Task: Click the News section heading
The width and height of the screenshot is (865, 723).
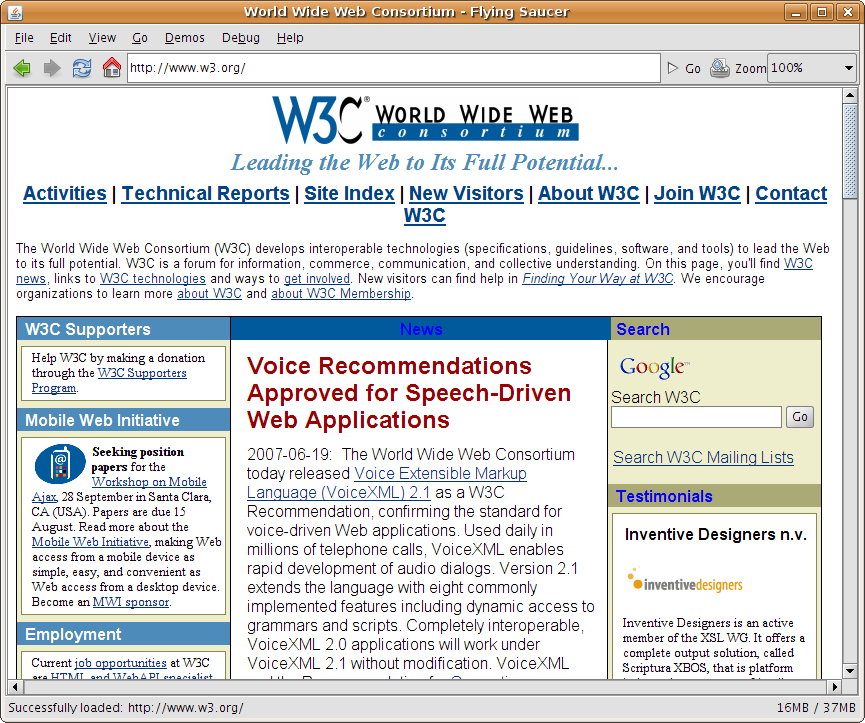Action: (421, 329)
